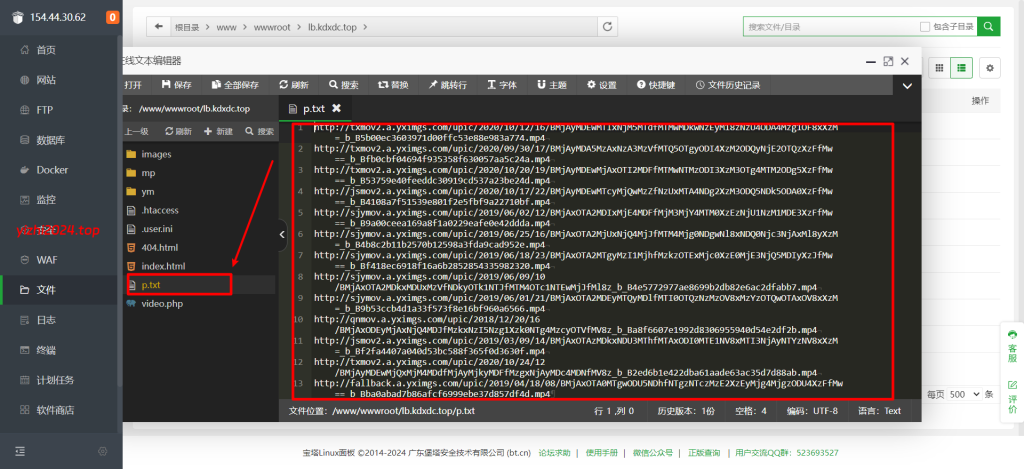The width and height of the screenshot is (1024, 469).
Task: Click the back arrow in path bar
Action: coord(158,27)
